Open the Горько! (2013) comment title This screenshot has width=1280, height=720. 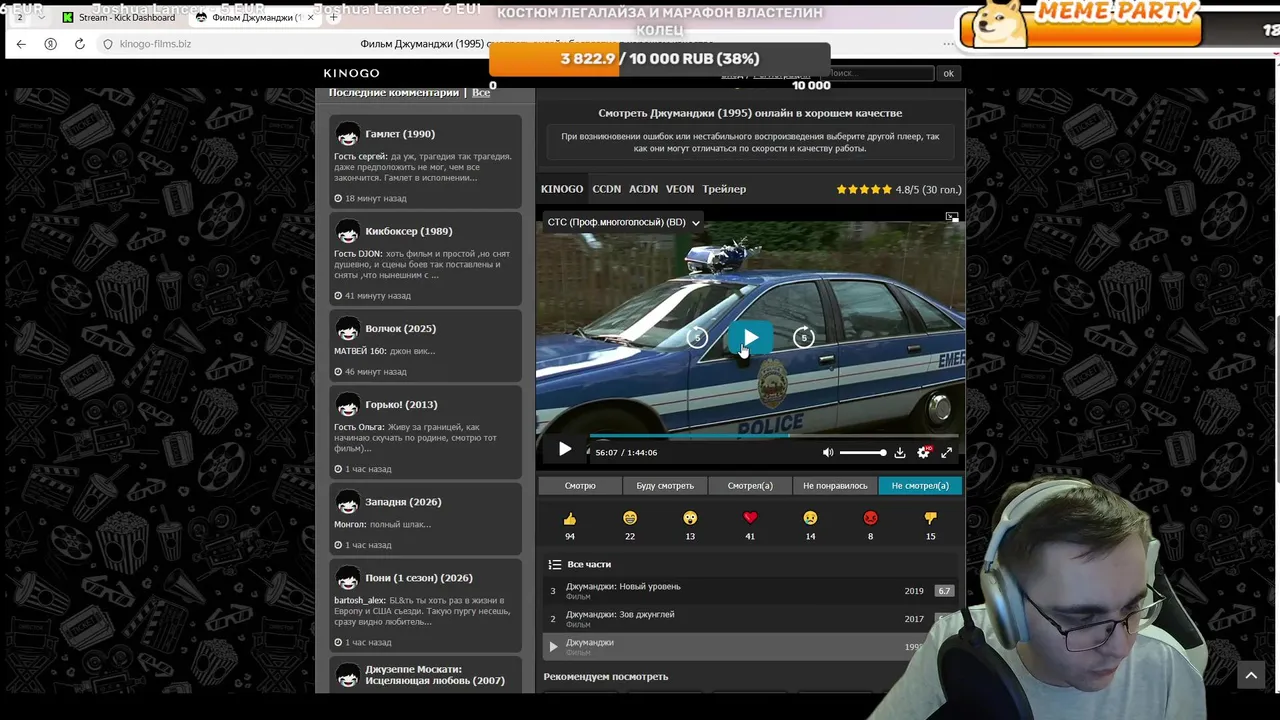pyautogui.click(x=402, y=405)
